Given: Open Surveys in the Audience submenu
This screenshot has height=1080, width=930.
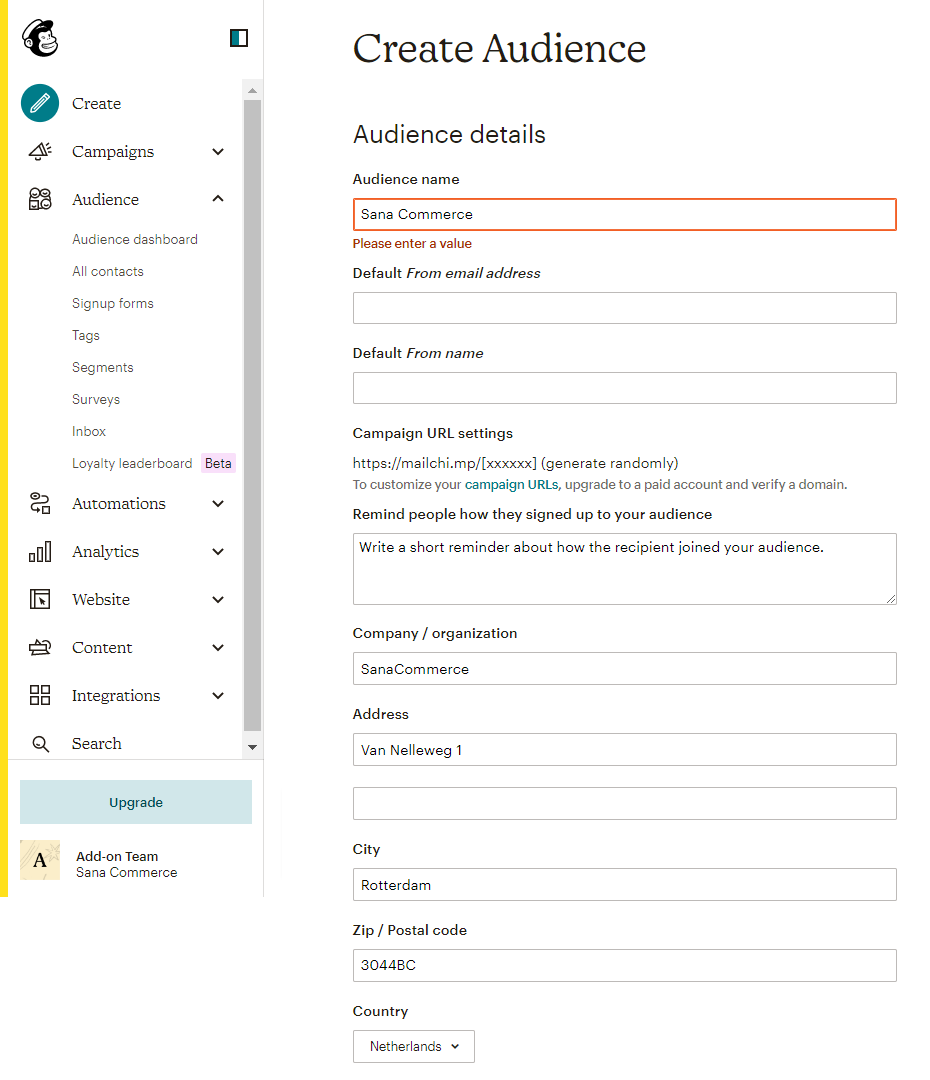Looking at the screenshot, I should [x=96, y=399].
